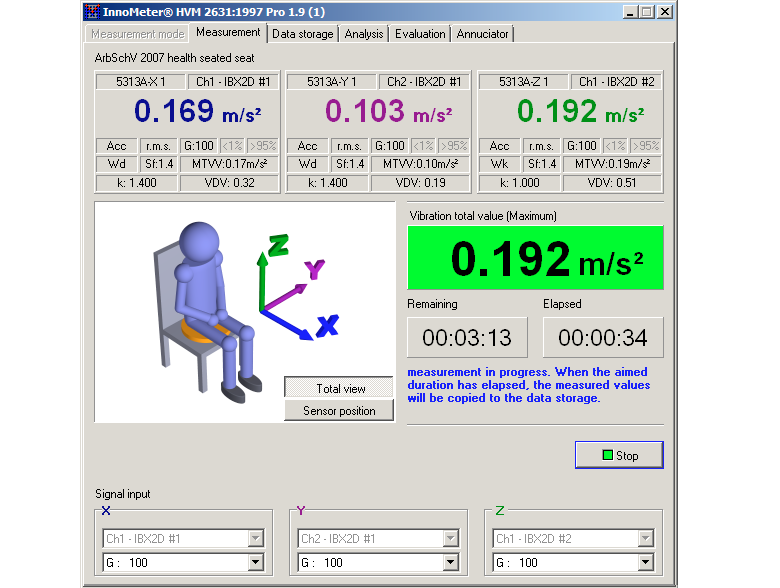Image resolution: width=780 pixels, height=588 pixels.
Task: Maximize the InnoMeter window
Action: [x=645, y=12]
